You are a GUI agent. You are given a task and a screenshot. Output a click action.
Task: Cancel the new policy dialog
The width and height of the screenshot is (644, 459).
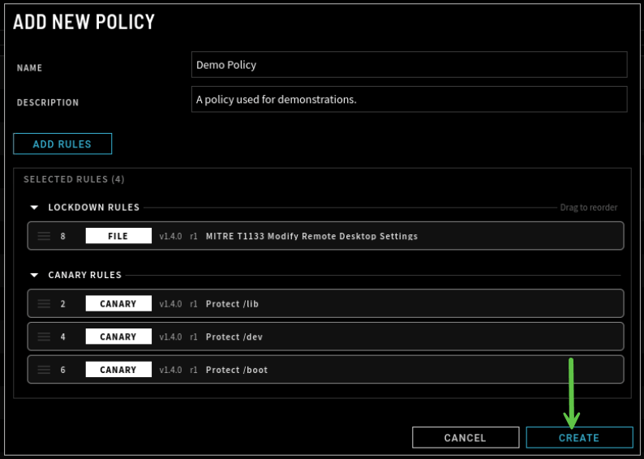pos(465,438)
